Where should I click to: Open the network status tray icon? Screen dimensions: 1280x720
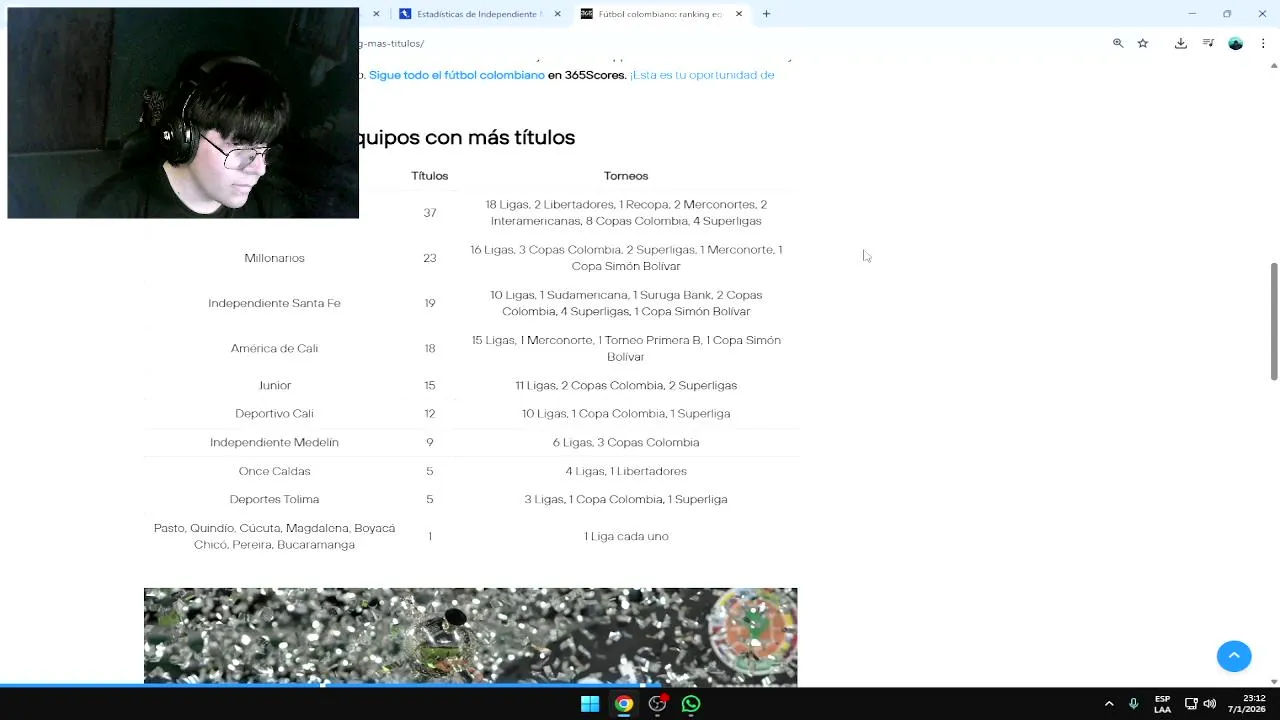tap(1191, 704)
